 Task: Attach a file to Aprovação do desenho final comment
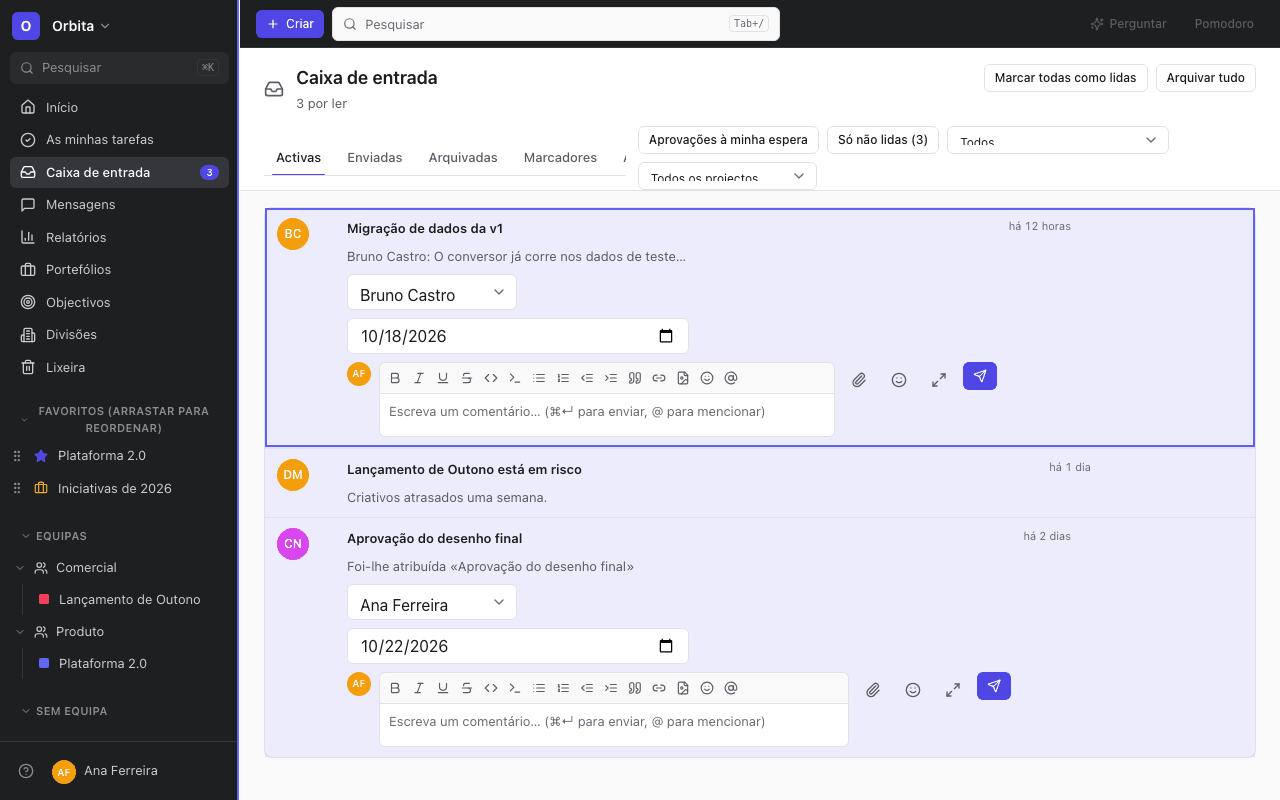pos(873,690)
